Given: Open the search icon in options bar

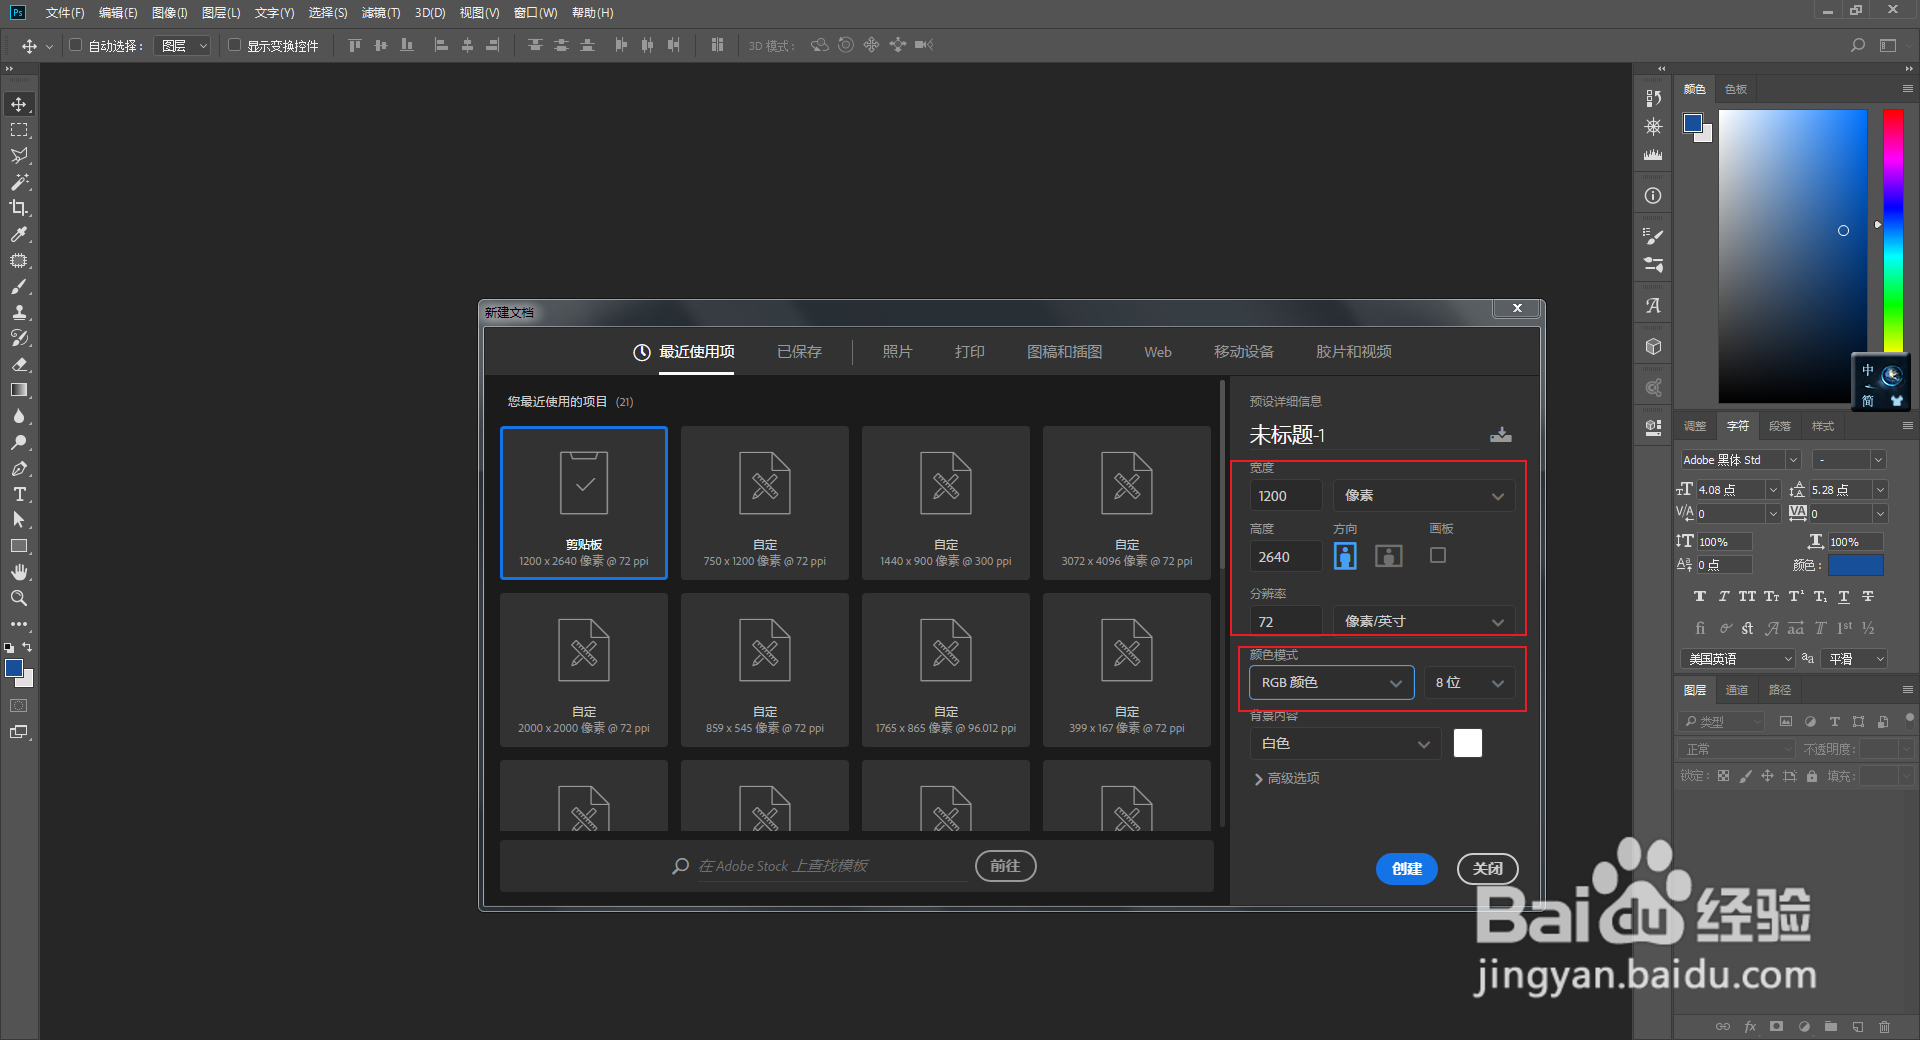Looking at the screenshot, I should pyautogui.click(x=1858, y=45).
